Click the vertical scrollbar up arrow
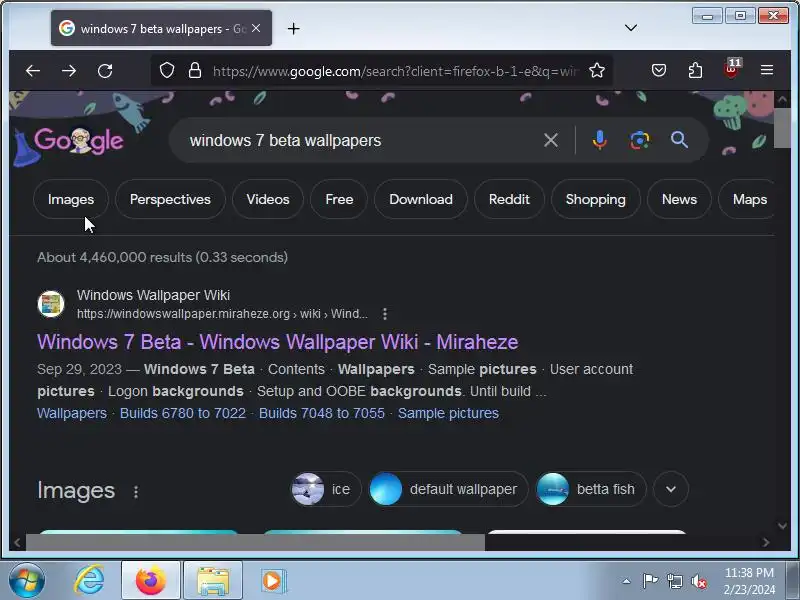 tap(782, 99)
